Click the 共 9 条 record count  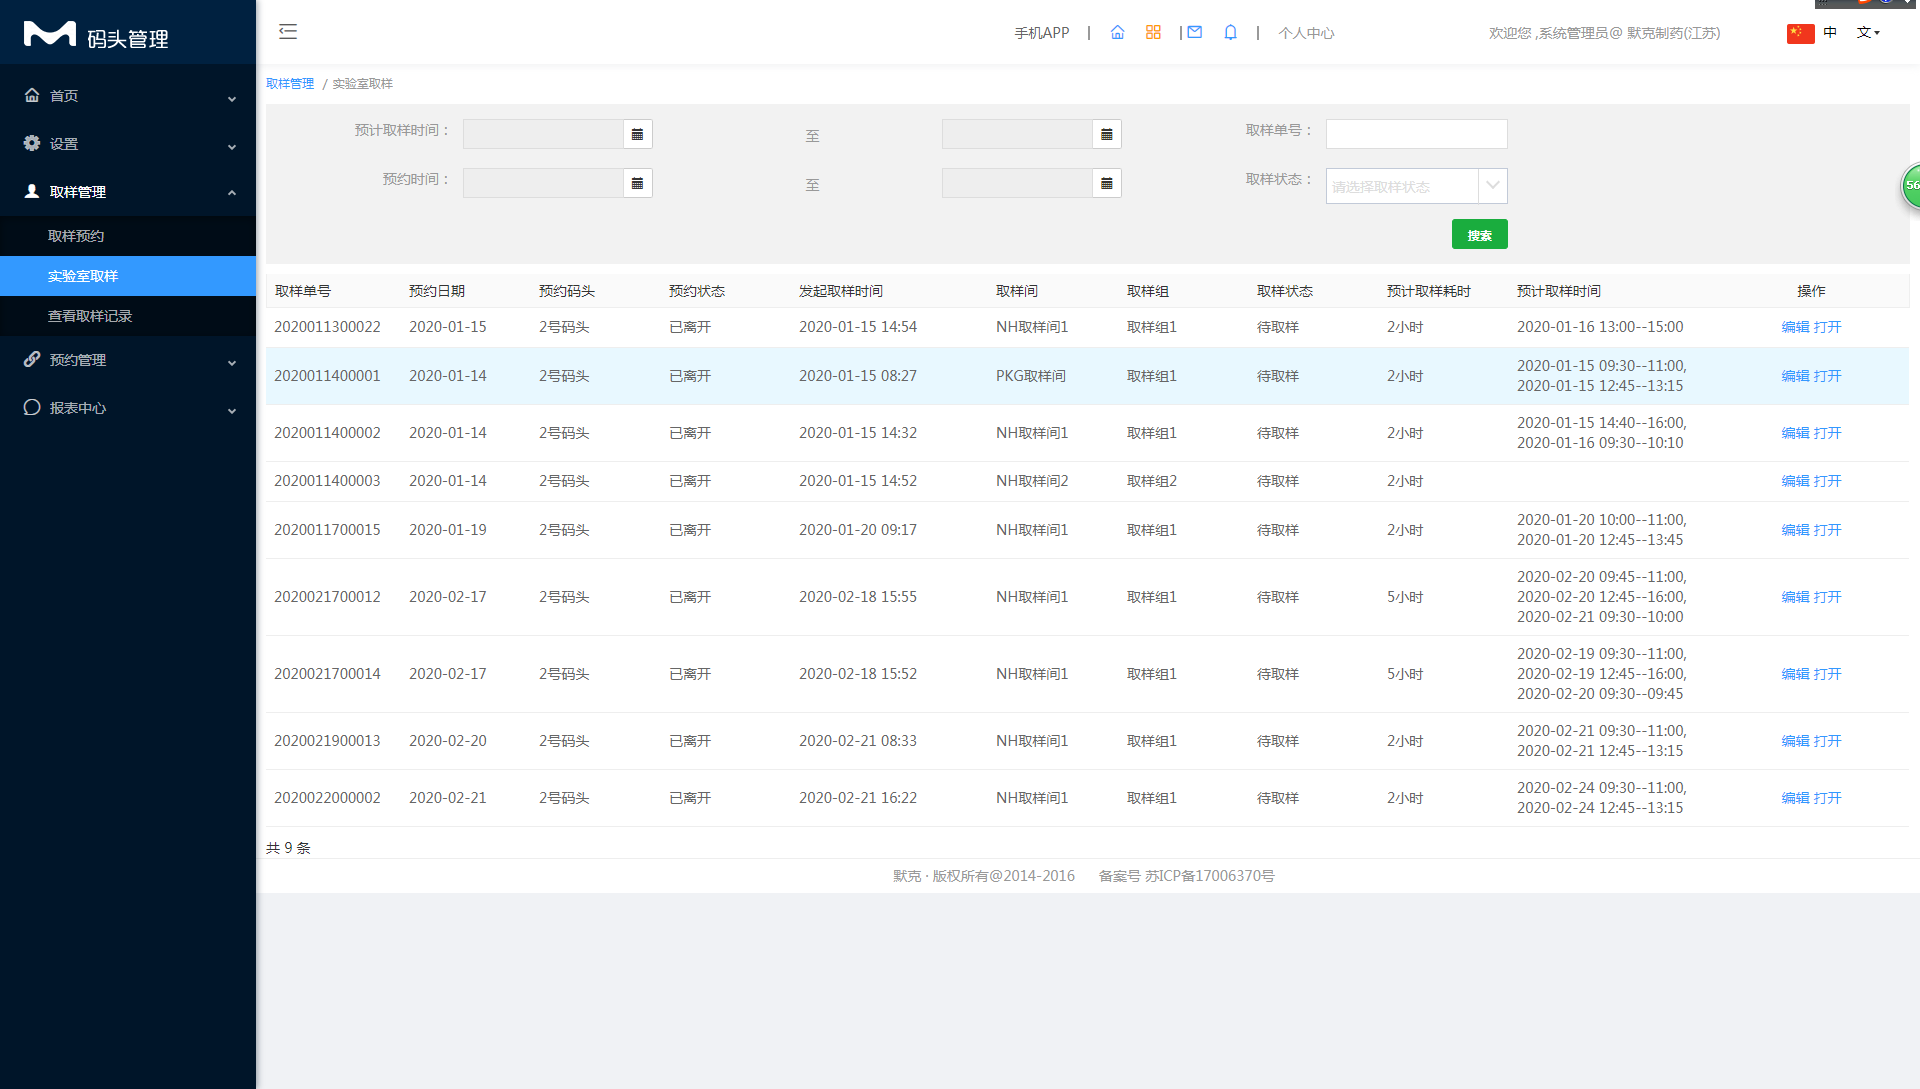pyautogui.click(x=288, y=848)
